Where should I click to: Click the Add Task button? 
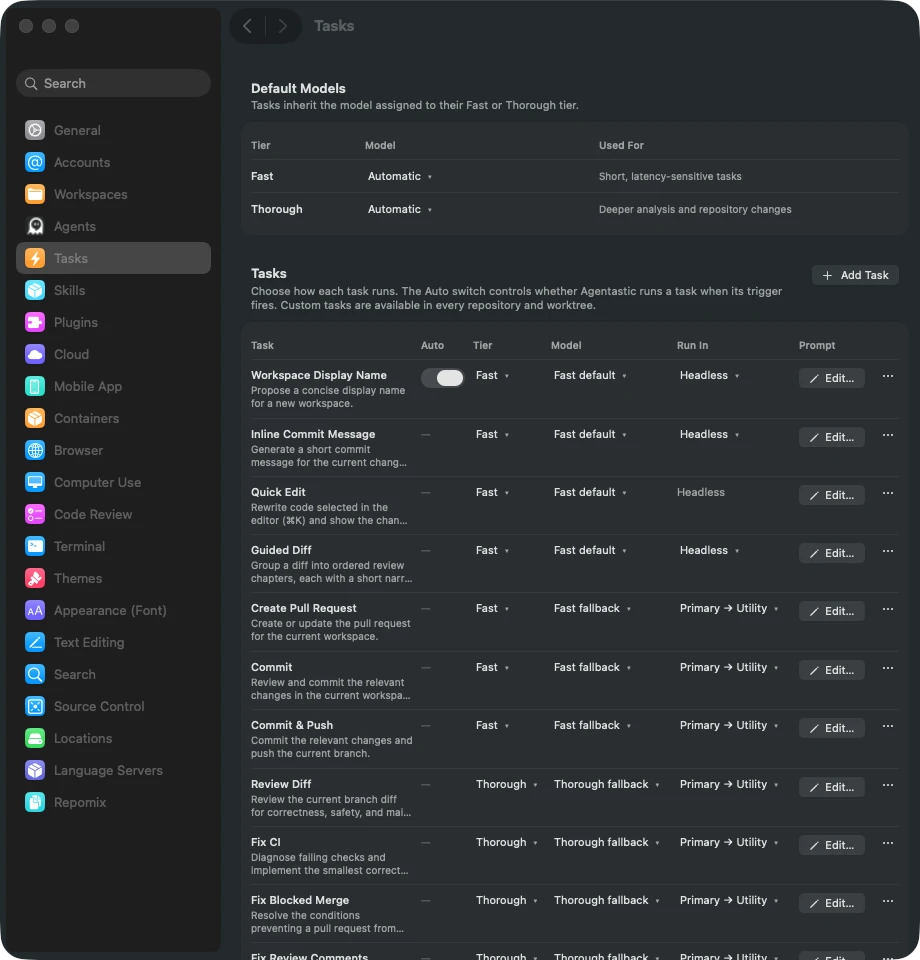(855, 276)
